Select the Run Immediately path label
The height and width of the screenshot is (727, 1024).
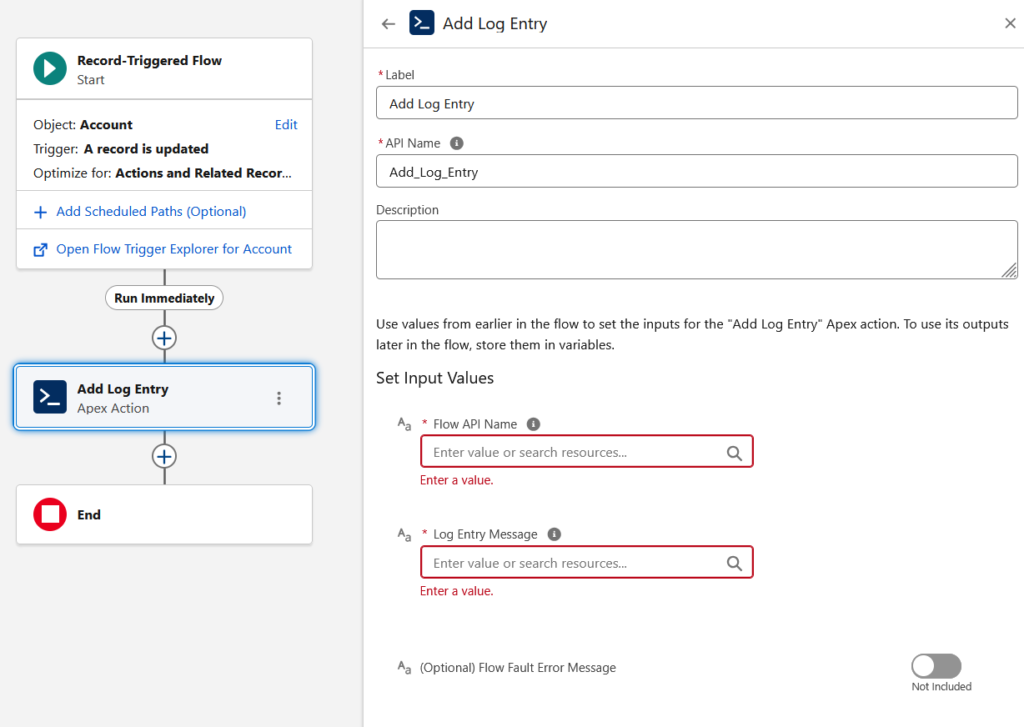[x=164, y=298]
